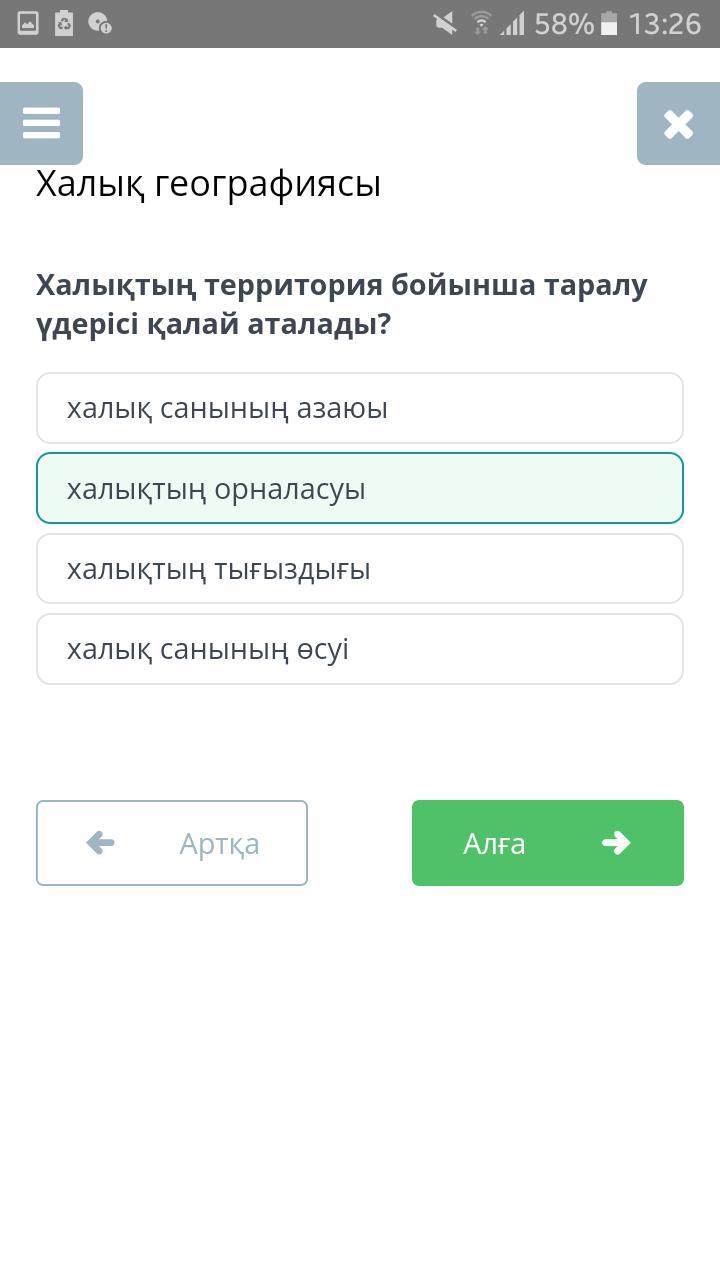The width and height of the screenshot is (720, 1280).
Task: Go back with the Артқа button
Action: pos(172,843)
